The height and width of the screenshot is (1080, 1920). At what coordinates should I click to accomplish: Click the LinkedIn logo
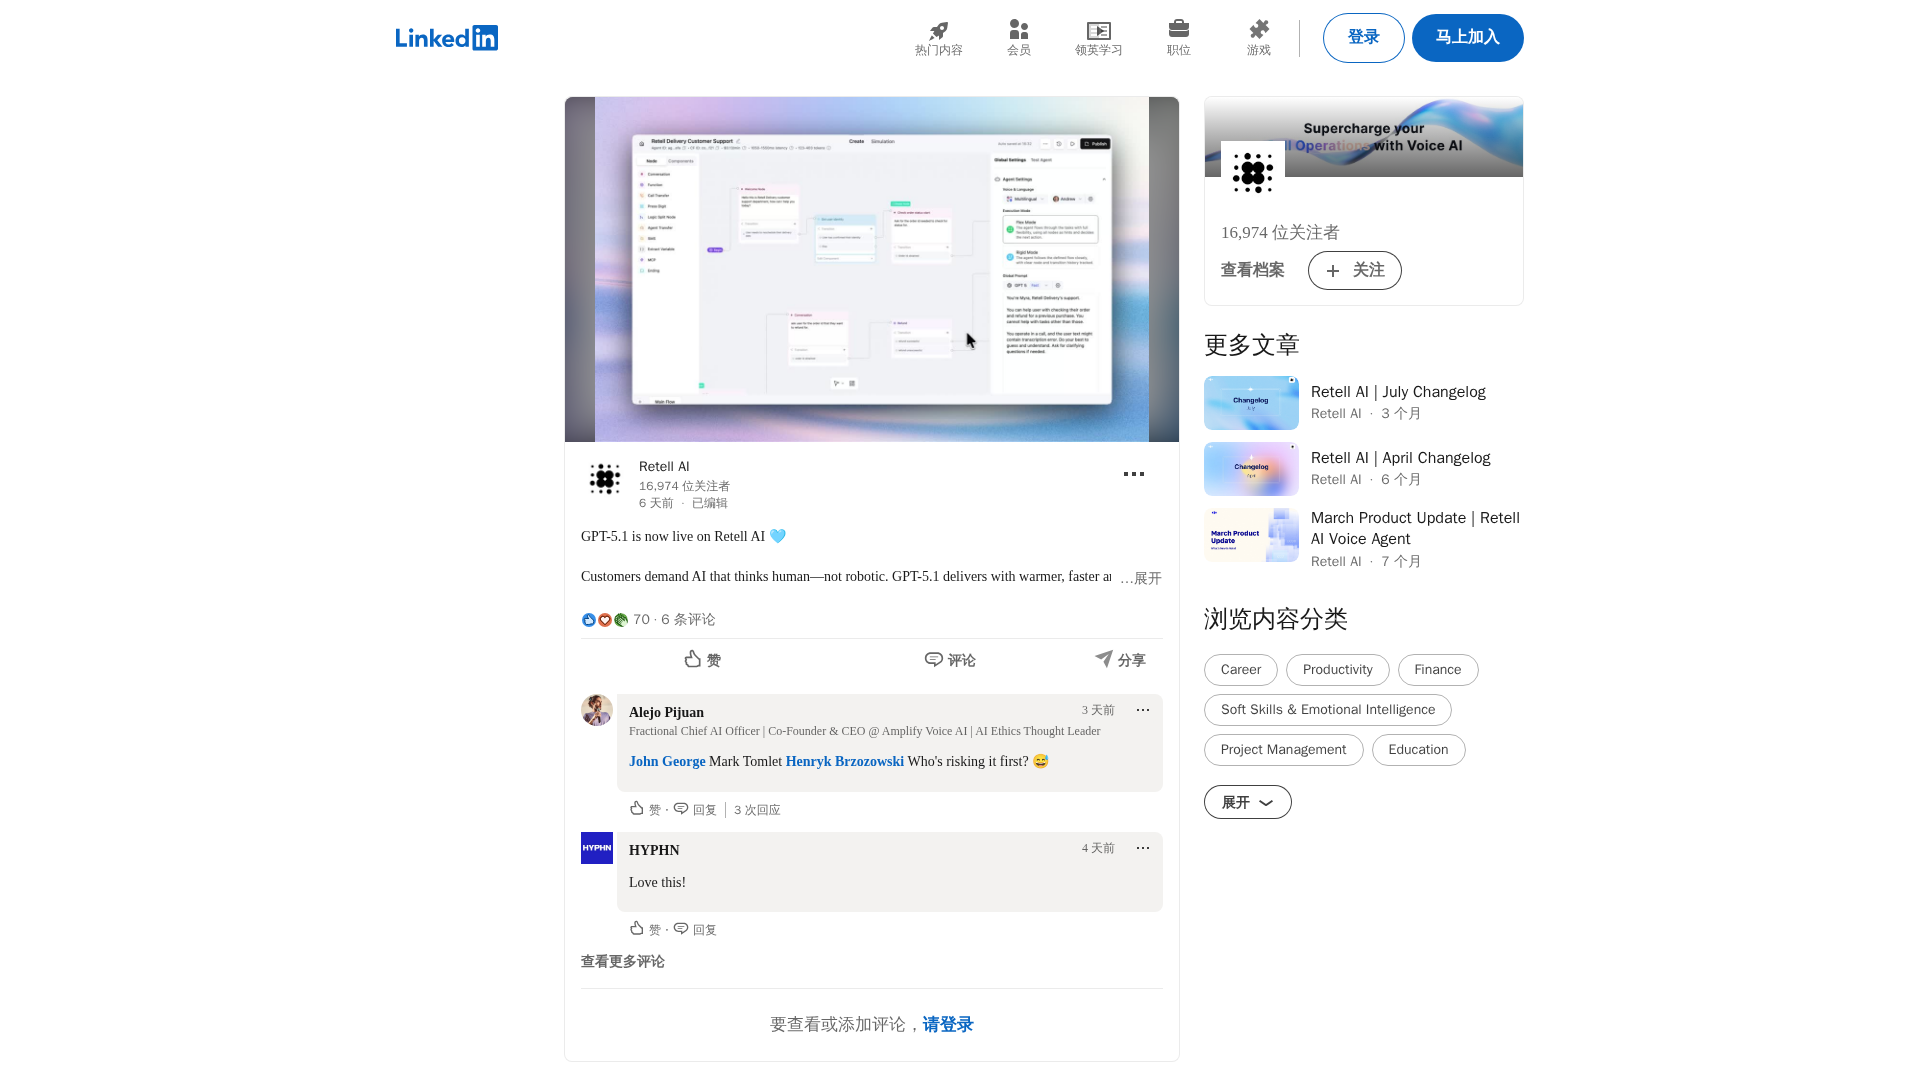(x=446, y=38)
